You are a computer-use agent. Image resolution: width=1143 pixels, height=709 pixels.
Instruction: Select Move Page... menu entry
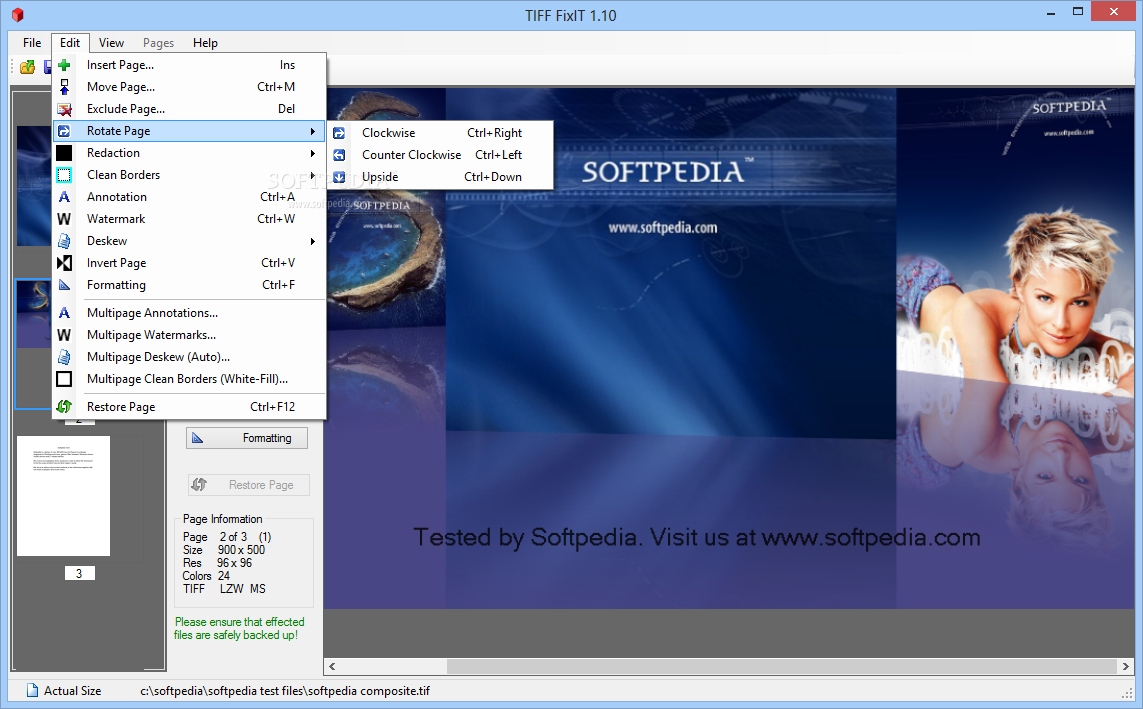[x=190, y=87]
